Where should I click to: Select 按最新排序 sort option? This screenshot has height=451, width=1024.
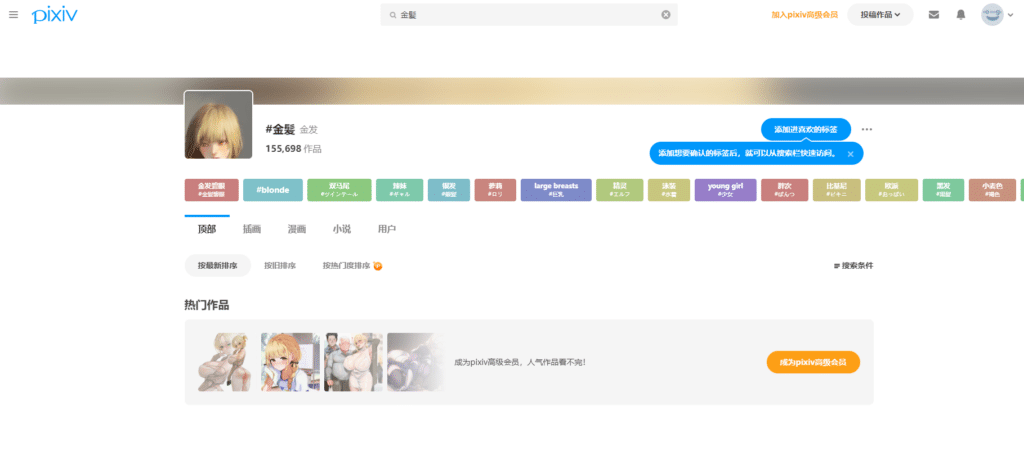tap(217, 266)
